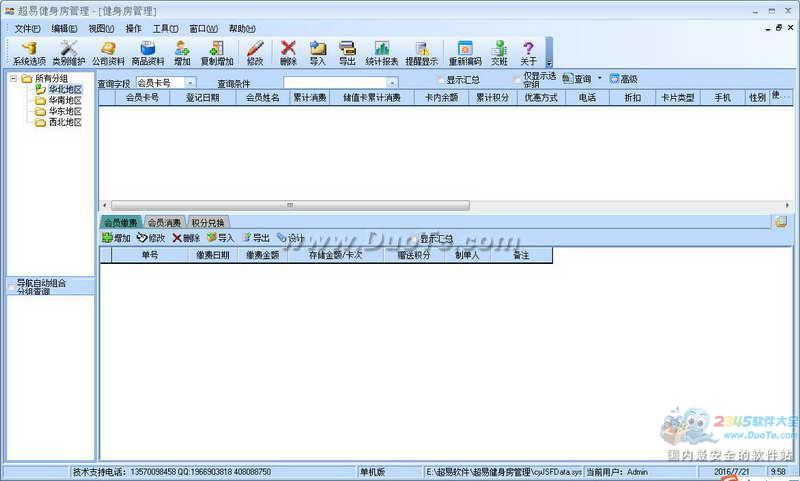Open 公司资料 company info icon
This screenshot has height=481, width=800.
tap(108, 53)
